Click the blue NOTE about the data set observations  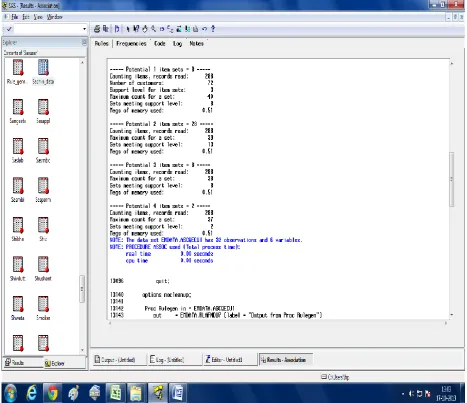206,240
